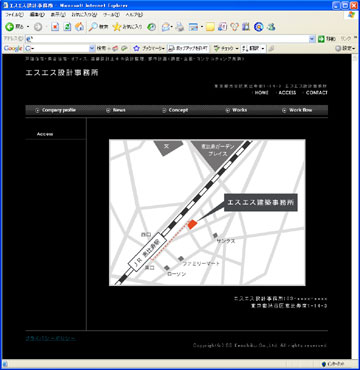This screenshot has height=370, width=360.
Task: Click the Mail toolbar icon
Action: (166, 27)
